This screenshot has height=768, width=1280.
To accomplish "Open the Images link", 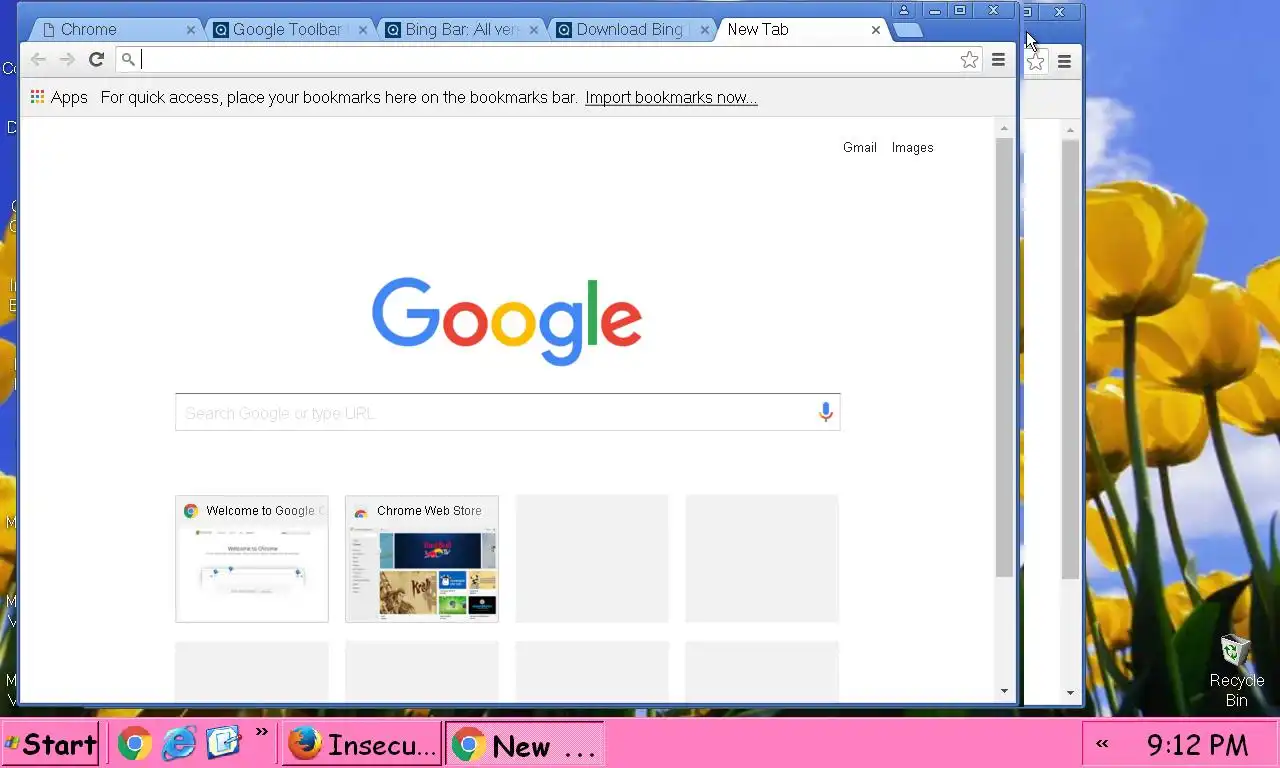I will point(912,147).
